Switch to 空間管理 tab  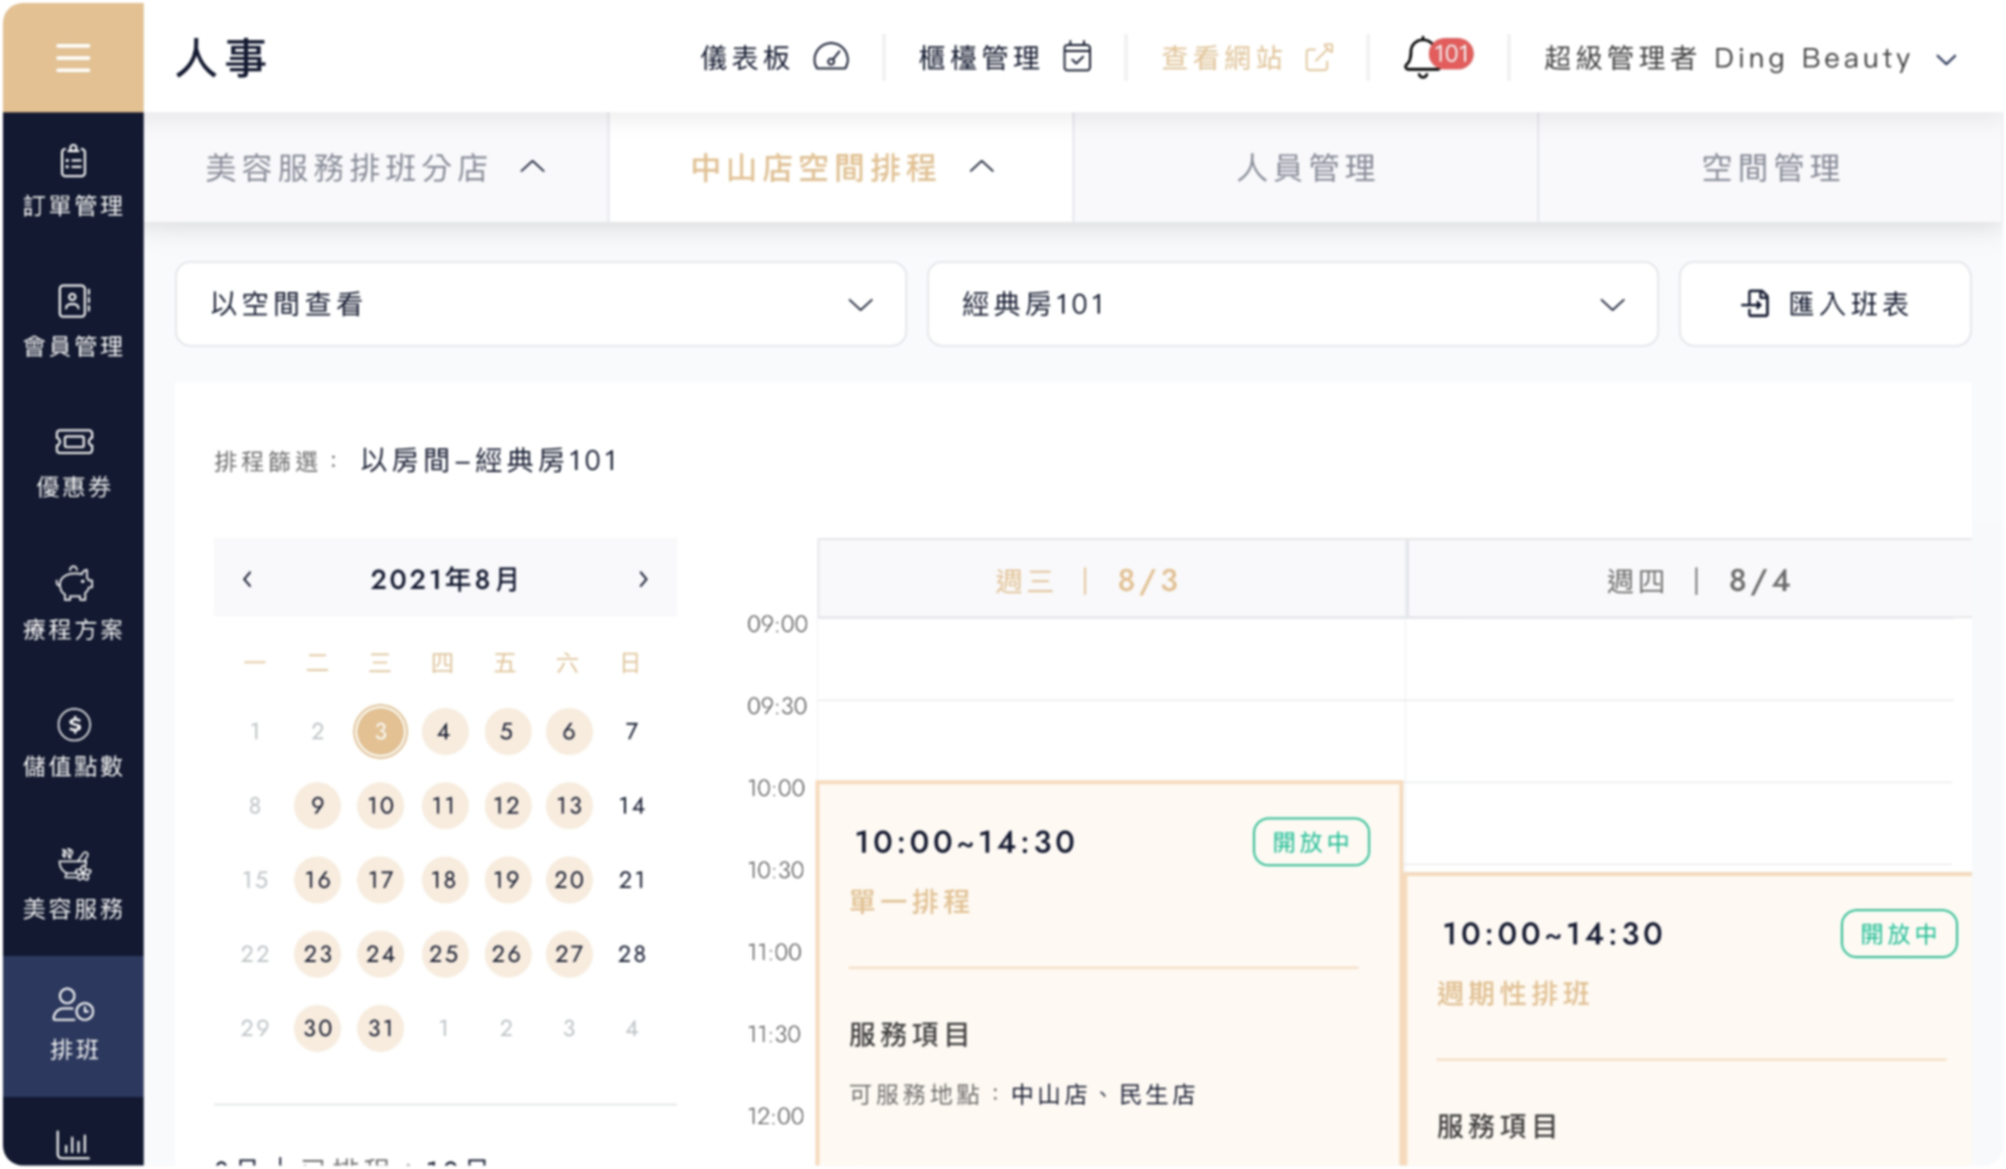point(1771,167)
